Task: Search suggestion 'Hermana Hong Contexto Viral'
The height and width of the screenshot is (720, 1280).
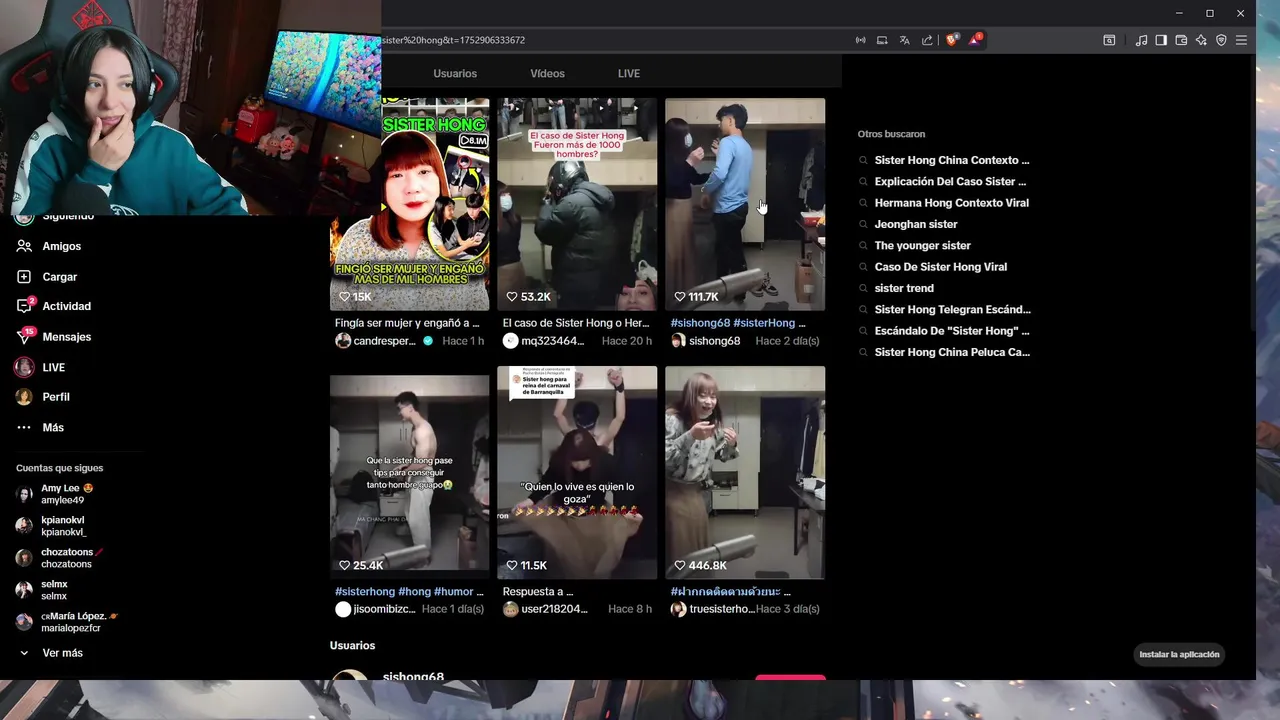Action: (951, 203)
